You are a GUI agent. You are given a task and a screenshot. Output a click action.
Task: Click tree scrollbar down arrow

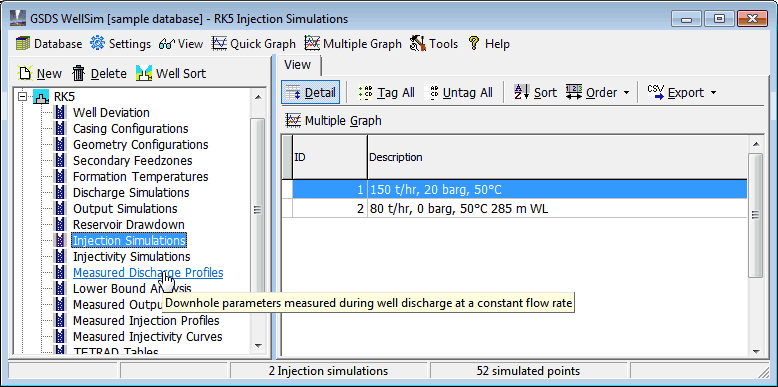click(x=258, y=345)
